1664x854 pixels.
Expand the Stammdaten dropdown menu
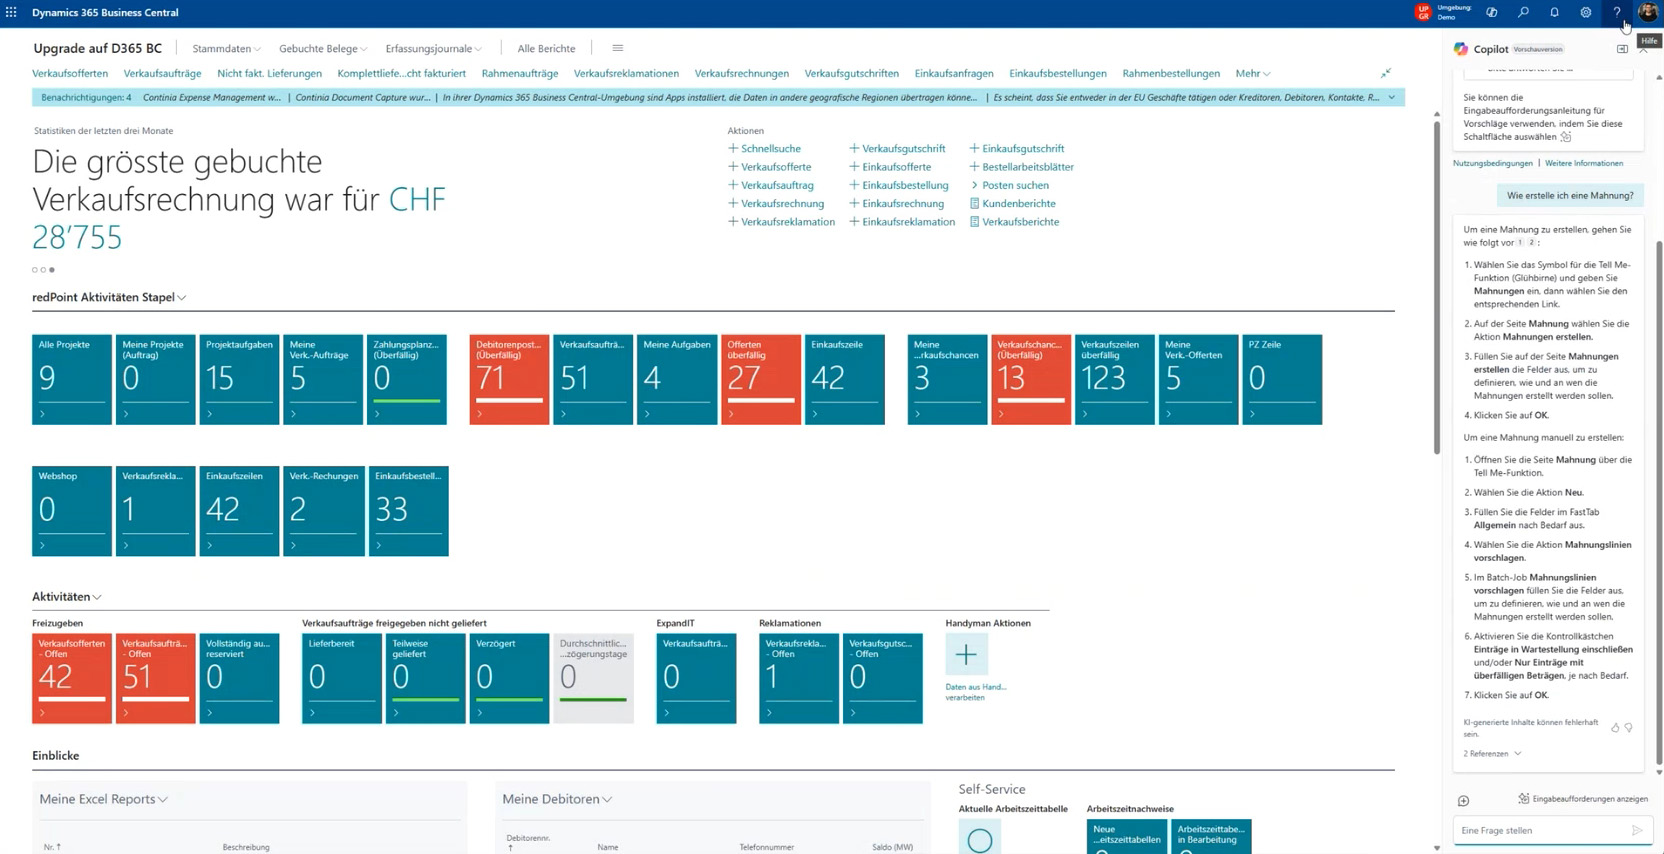click(x=226, y=48)
